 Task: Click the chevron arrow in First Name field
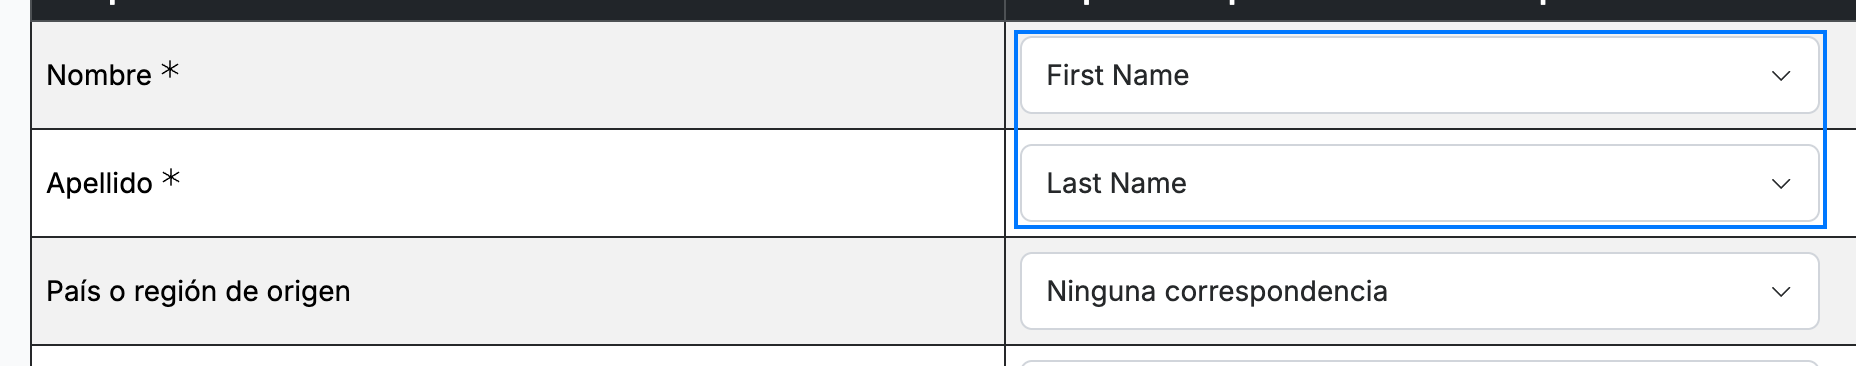1781,76
